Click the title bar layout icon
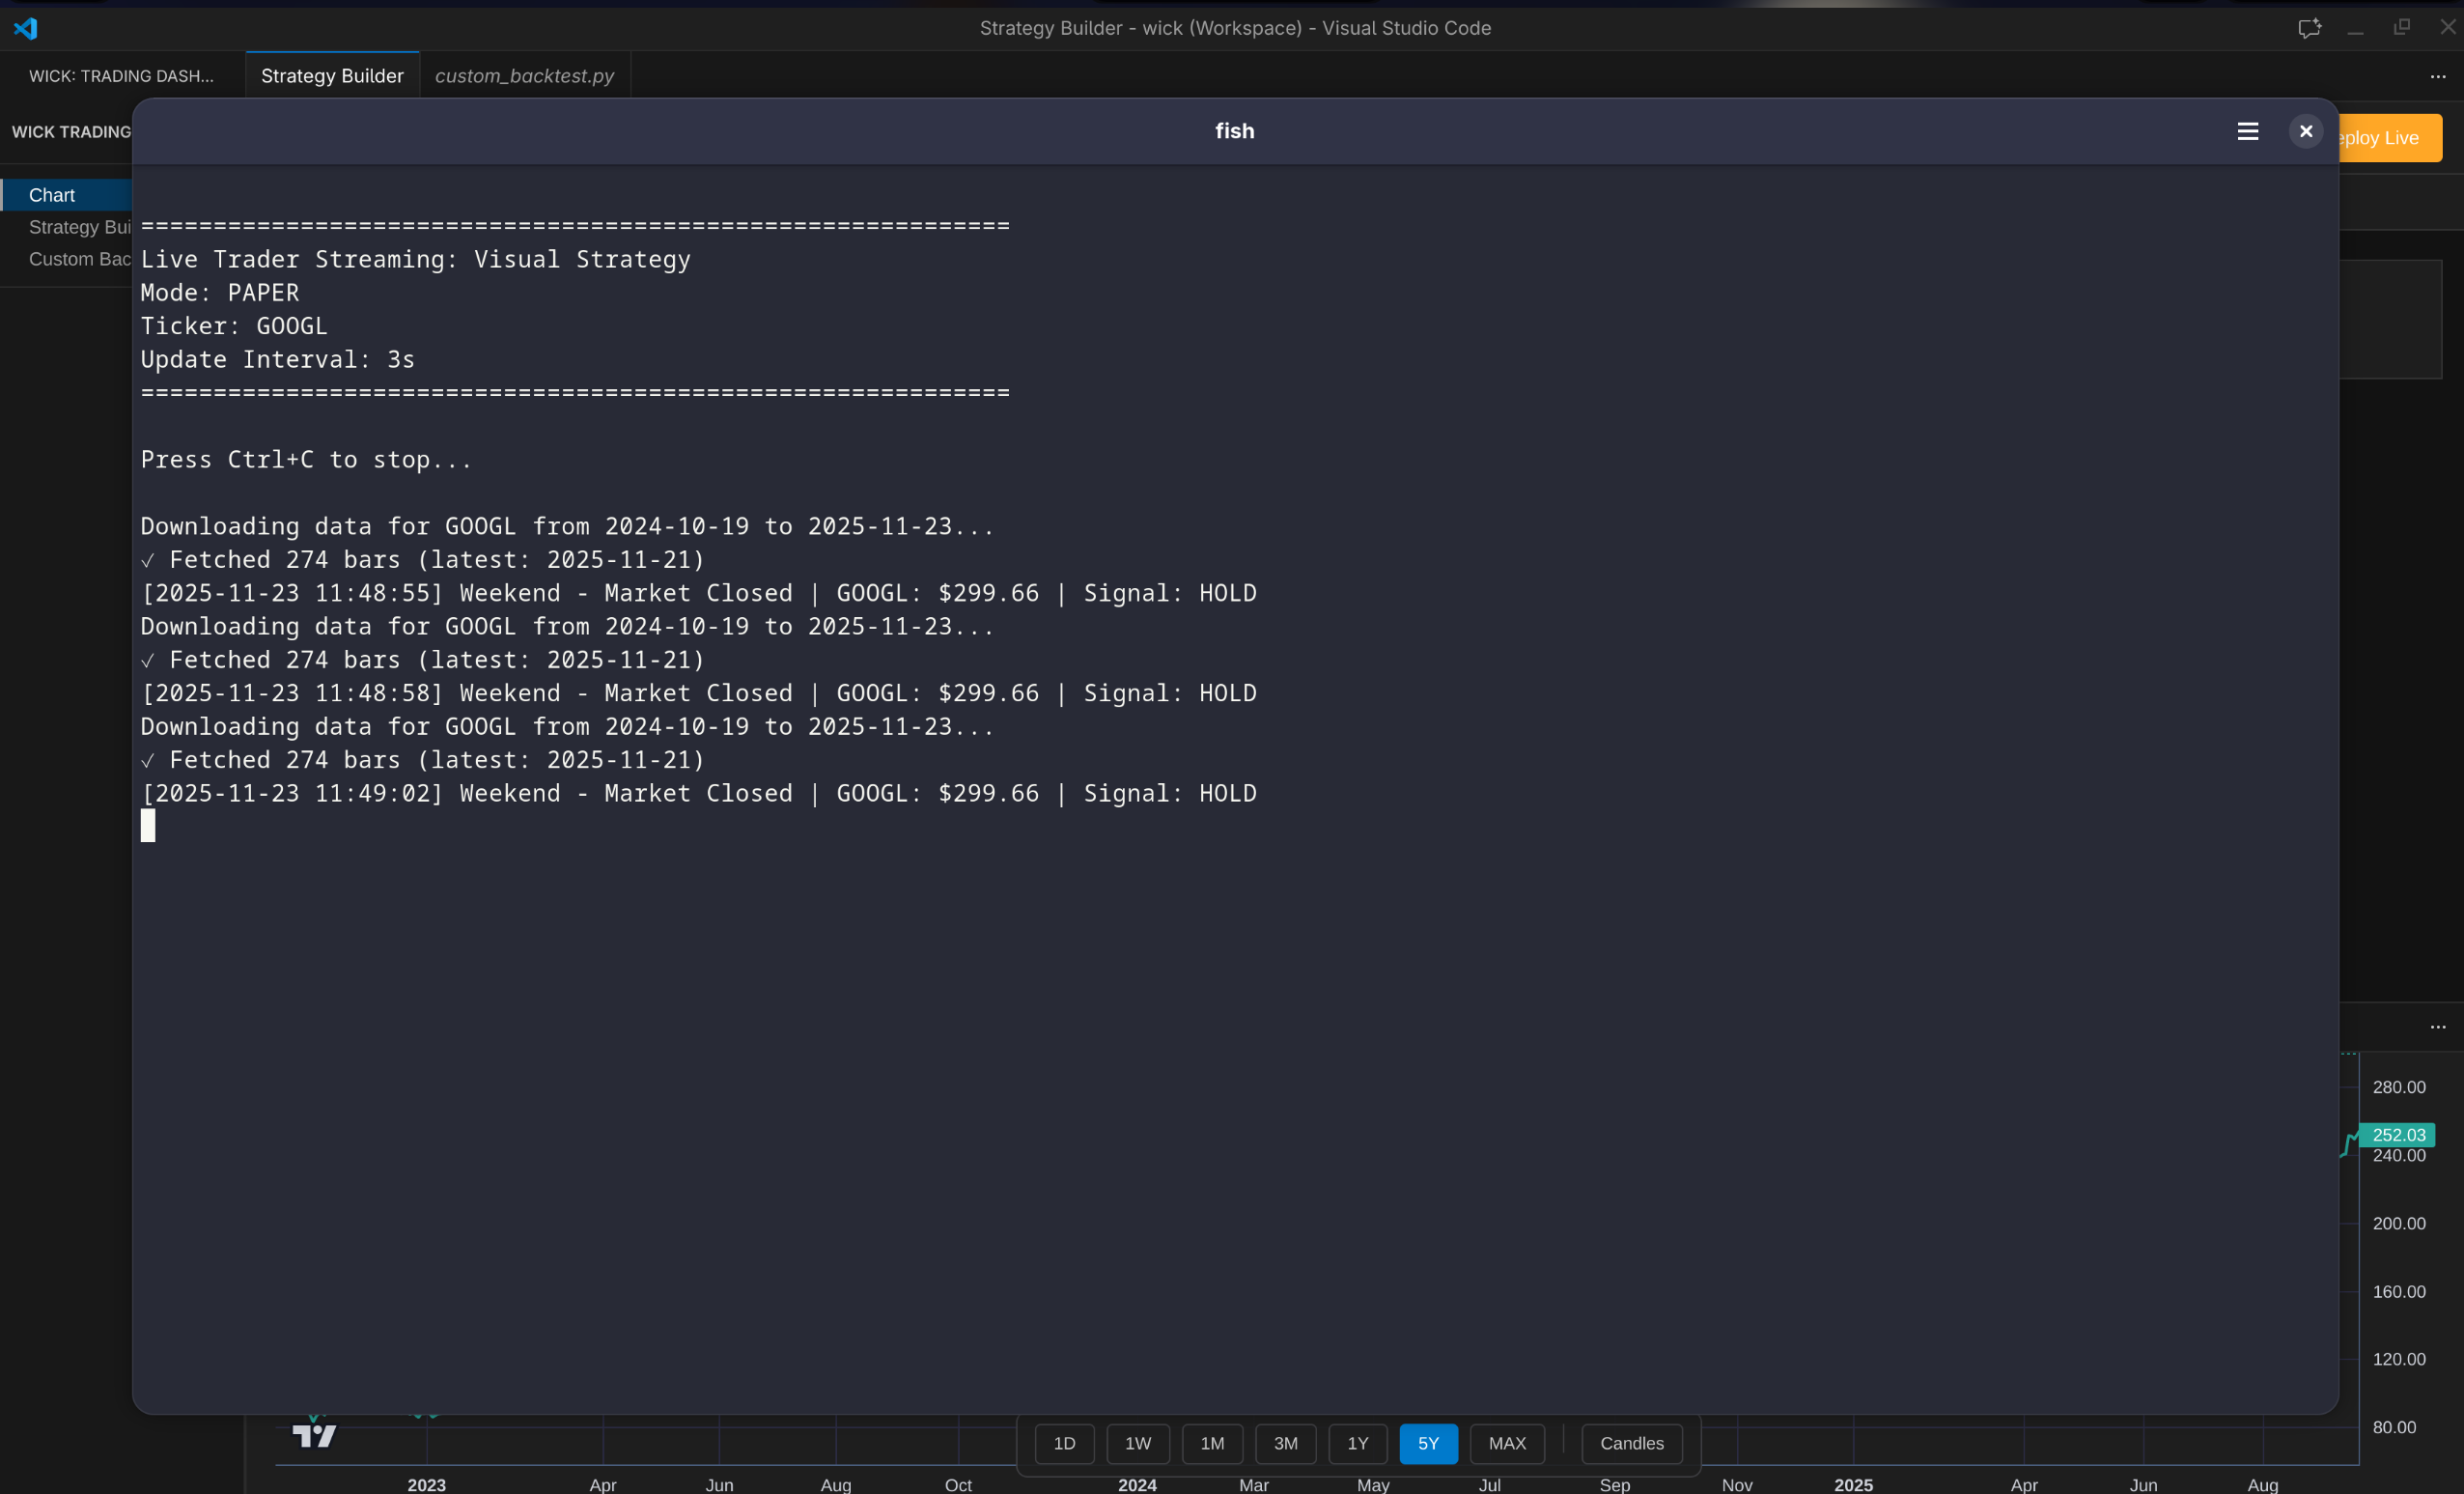Screen dimensions: 2464x1494 tap(2308, 28)
